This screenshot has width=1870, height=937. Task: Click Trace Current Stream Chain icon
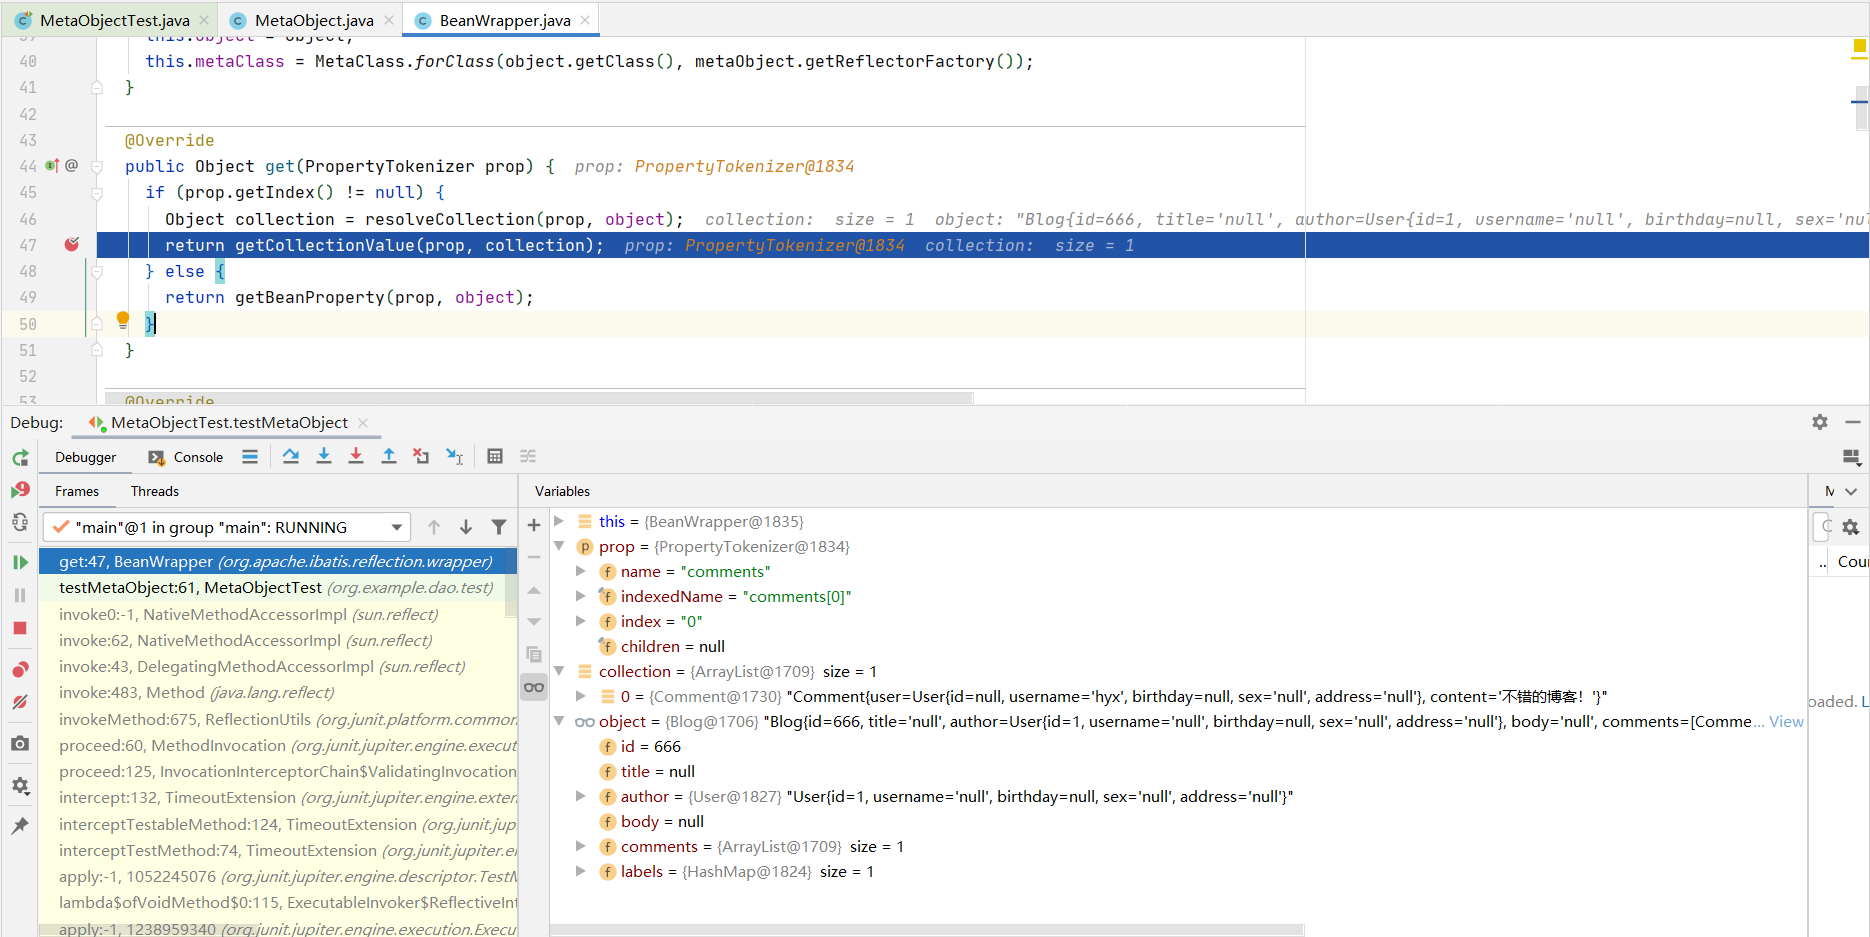[528, 456]
